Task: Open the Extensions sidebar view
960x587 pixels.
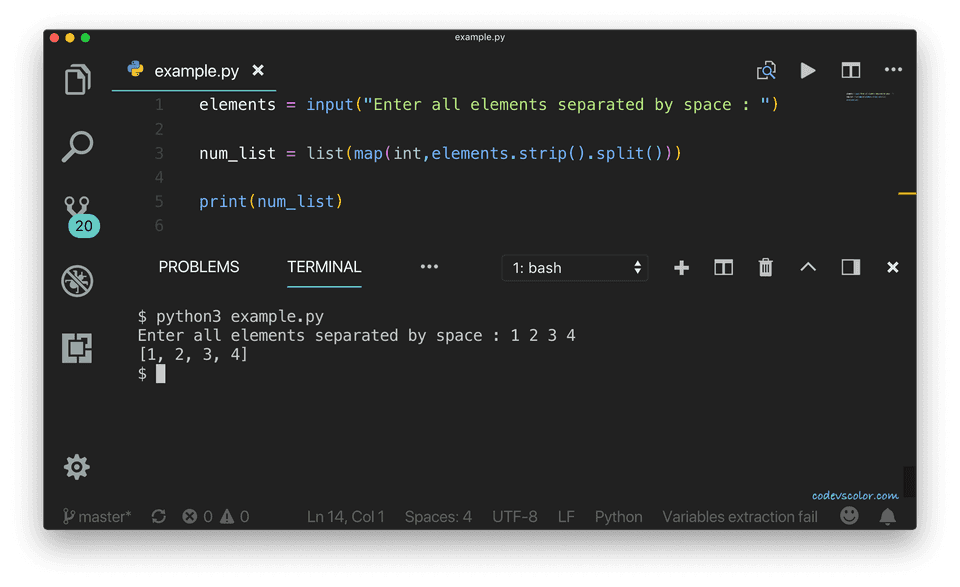Action: point(77,347)
